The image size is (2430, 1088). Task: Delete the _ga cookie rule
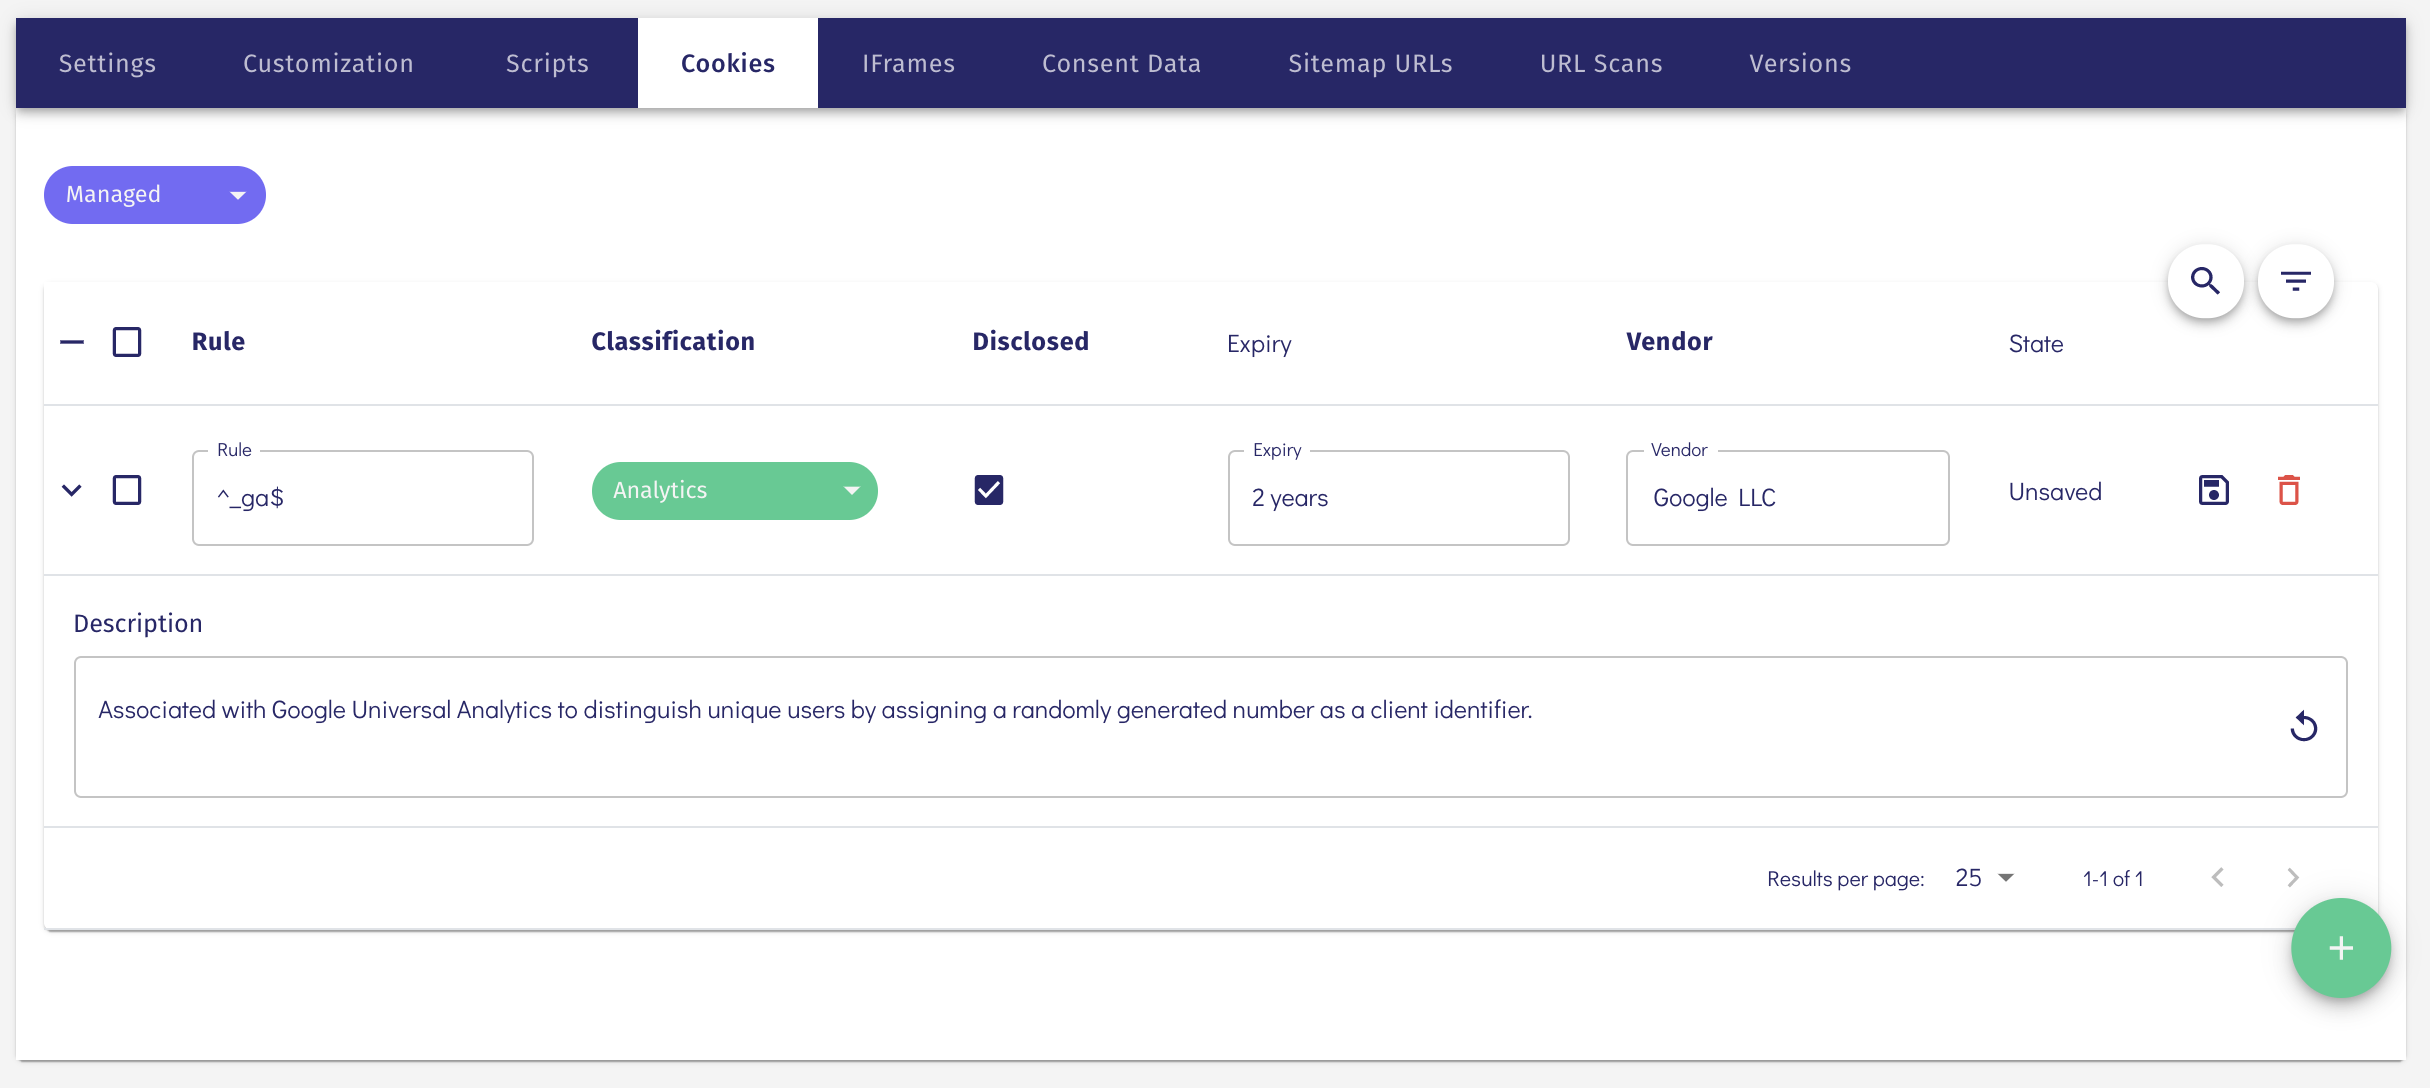click(2289, 490)
